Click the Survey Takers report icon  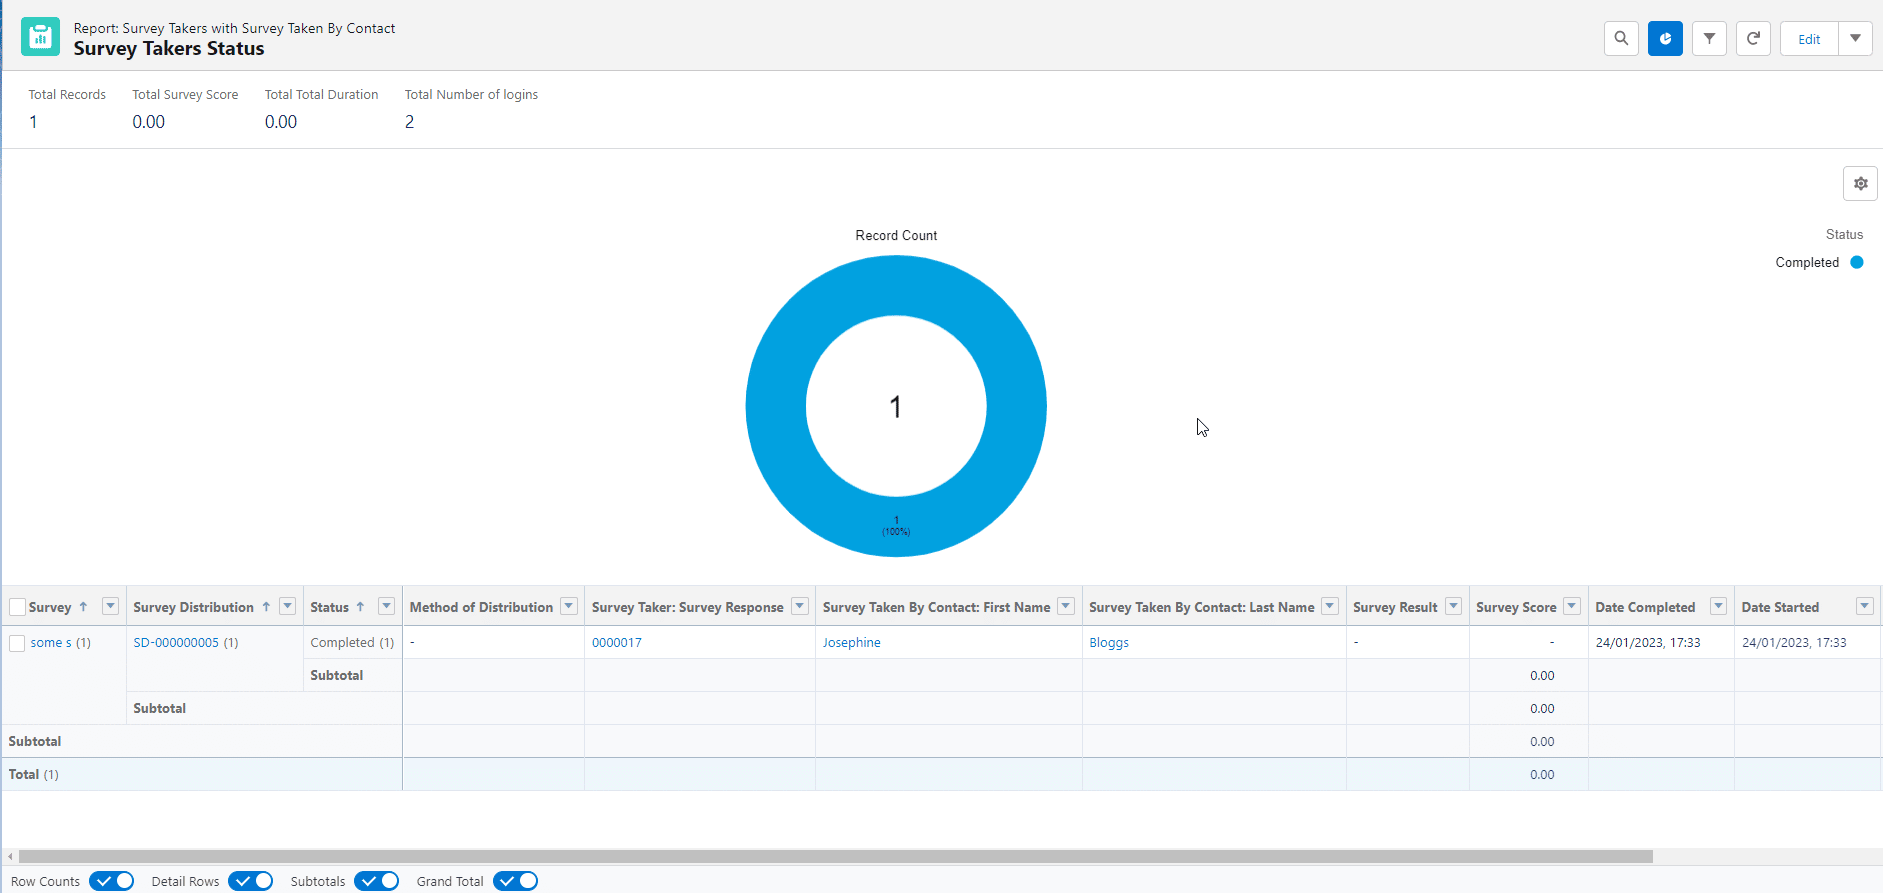(40, 37)
